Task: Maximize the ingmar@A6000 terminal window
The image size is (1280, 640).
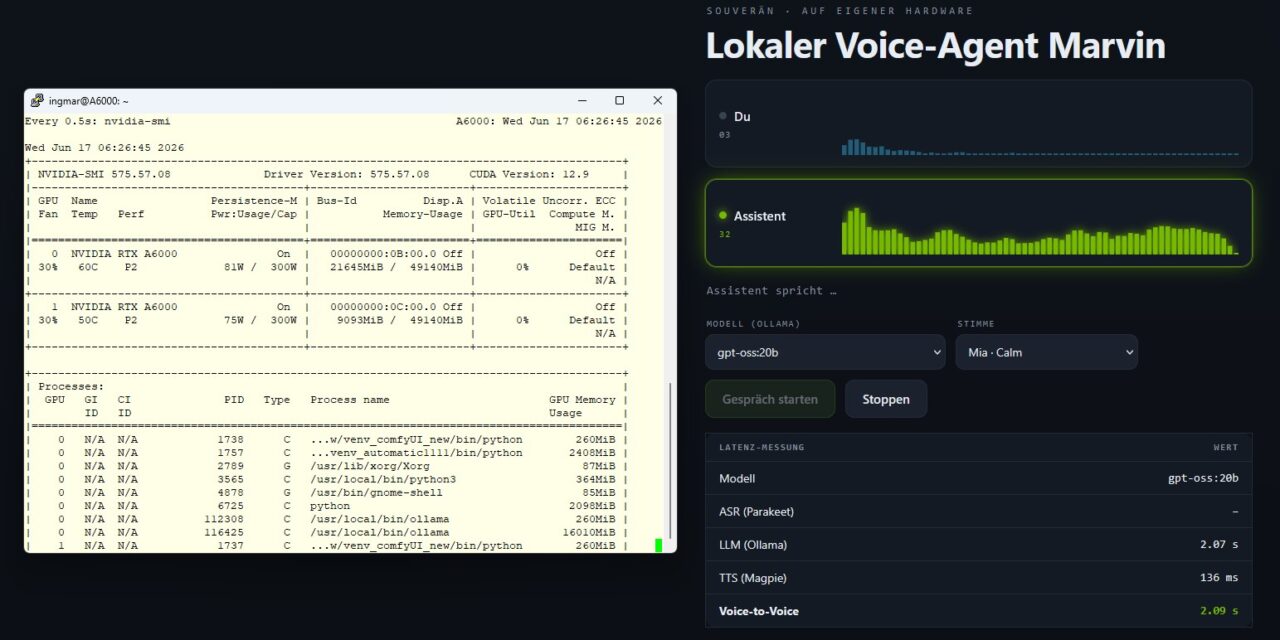Action: 619,101
